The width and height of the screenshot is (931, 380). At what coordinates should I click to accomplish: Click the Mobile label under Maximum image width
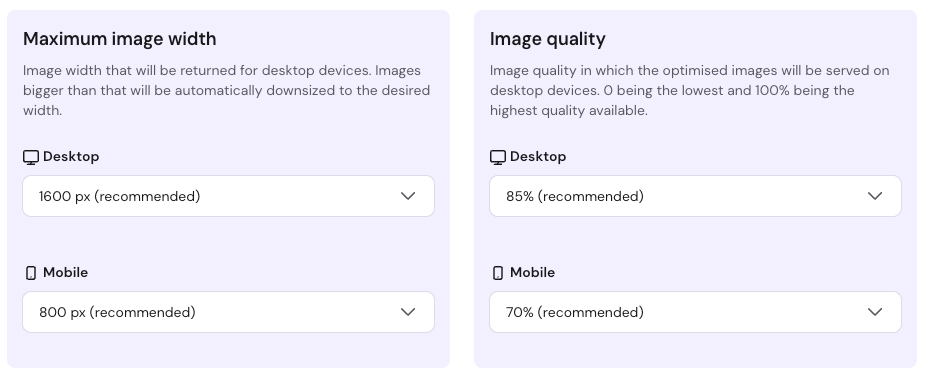click(x=65, y=273)
